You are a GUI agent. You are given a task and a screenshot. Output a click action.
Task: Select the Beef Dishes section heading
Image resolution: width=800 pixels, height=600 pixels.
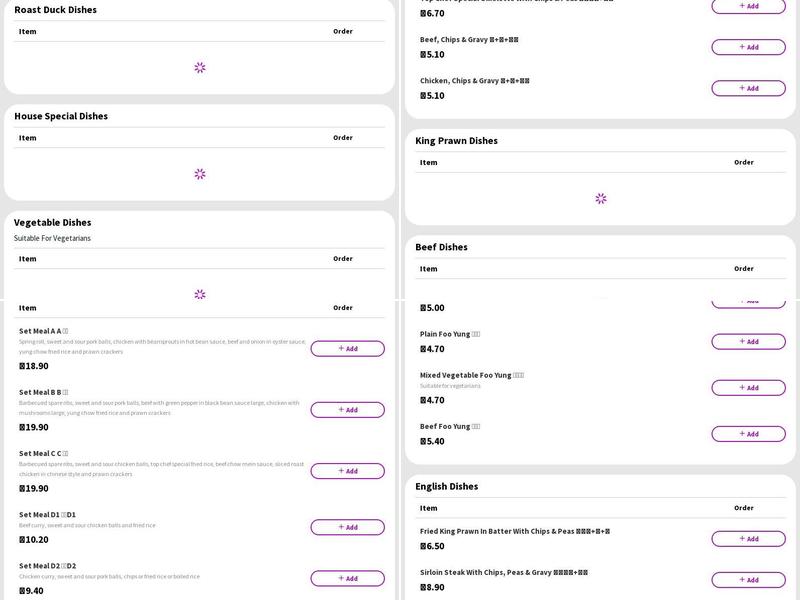[x=441, y=247]
